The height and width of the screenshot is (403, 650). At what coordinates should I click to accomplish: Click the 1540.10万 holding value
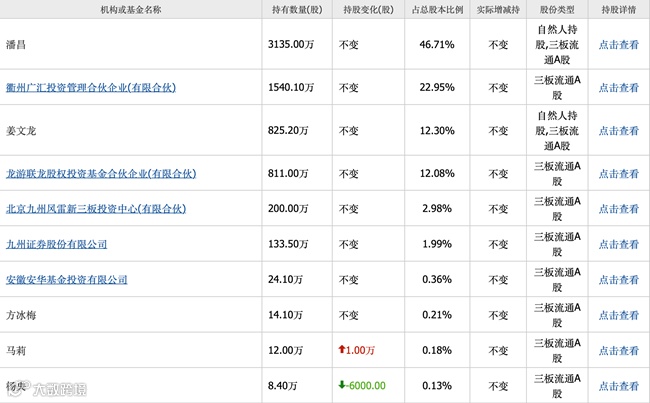291,87
